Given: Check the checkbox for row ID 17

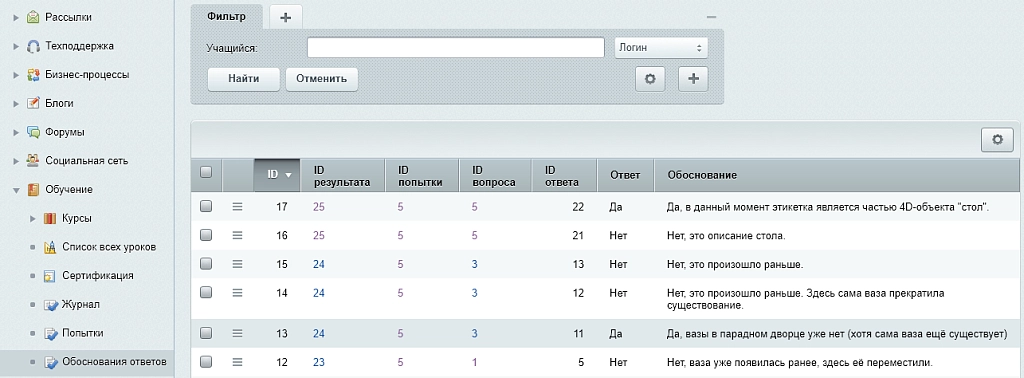Looking at the screenshot, I should (206, 206).
